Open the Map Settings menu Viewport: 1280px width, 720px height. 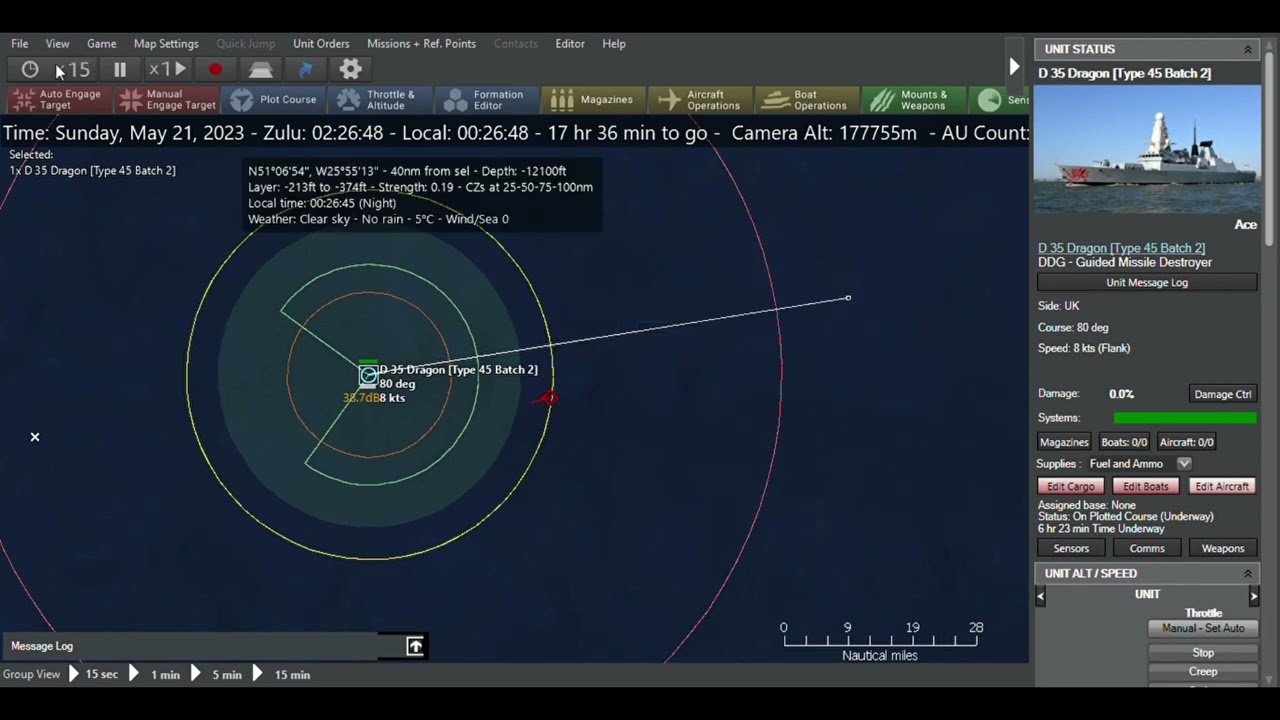tap(166, 44)
